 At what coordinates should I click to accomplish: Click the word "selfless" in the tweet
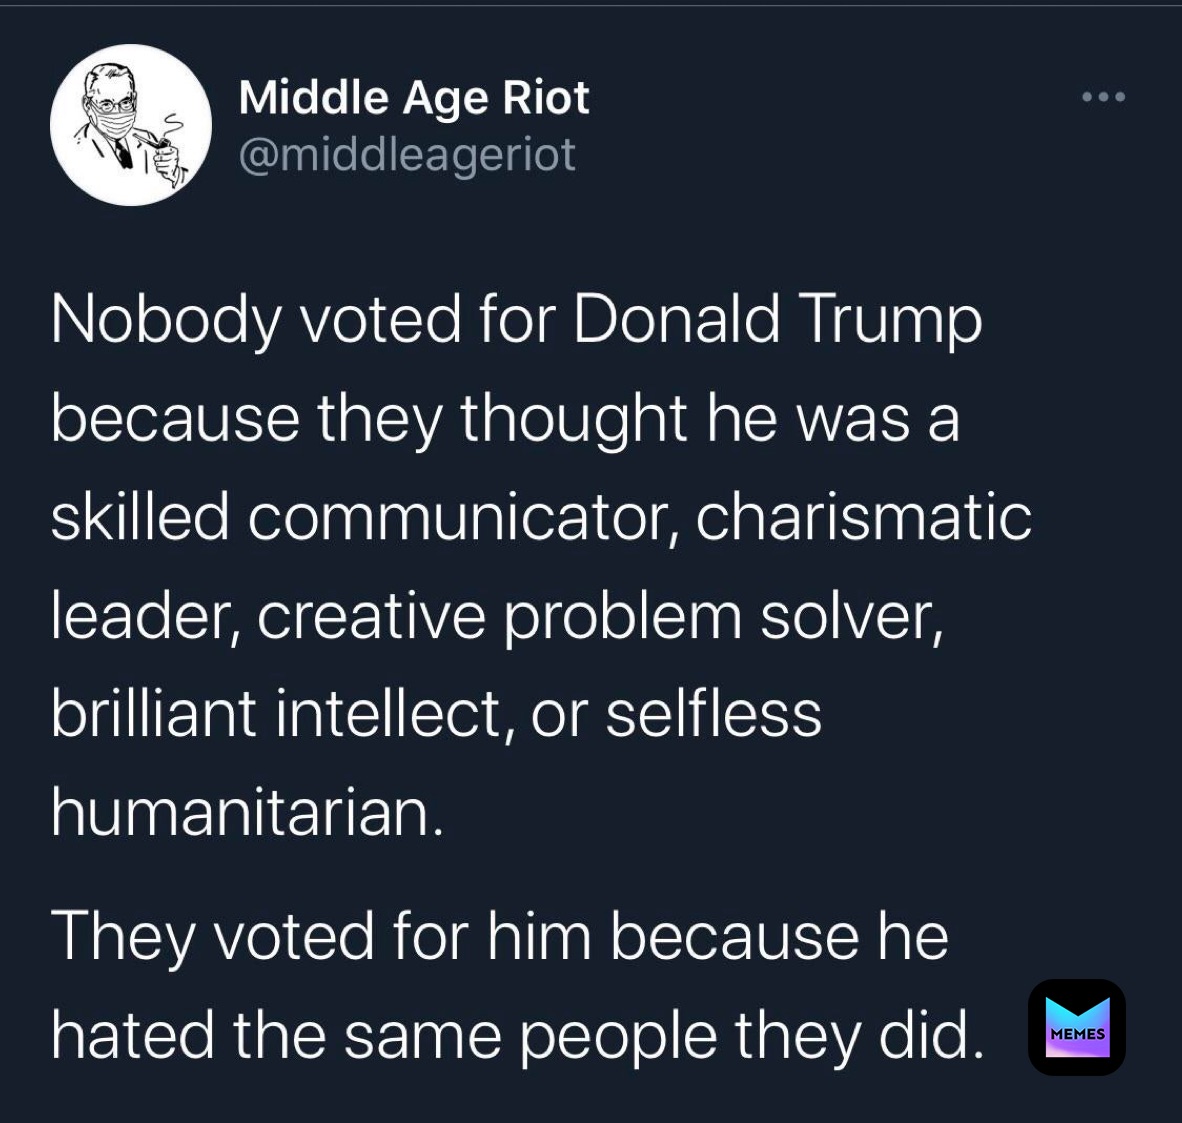click(713, 715)
